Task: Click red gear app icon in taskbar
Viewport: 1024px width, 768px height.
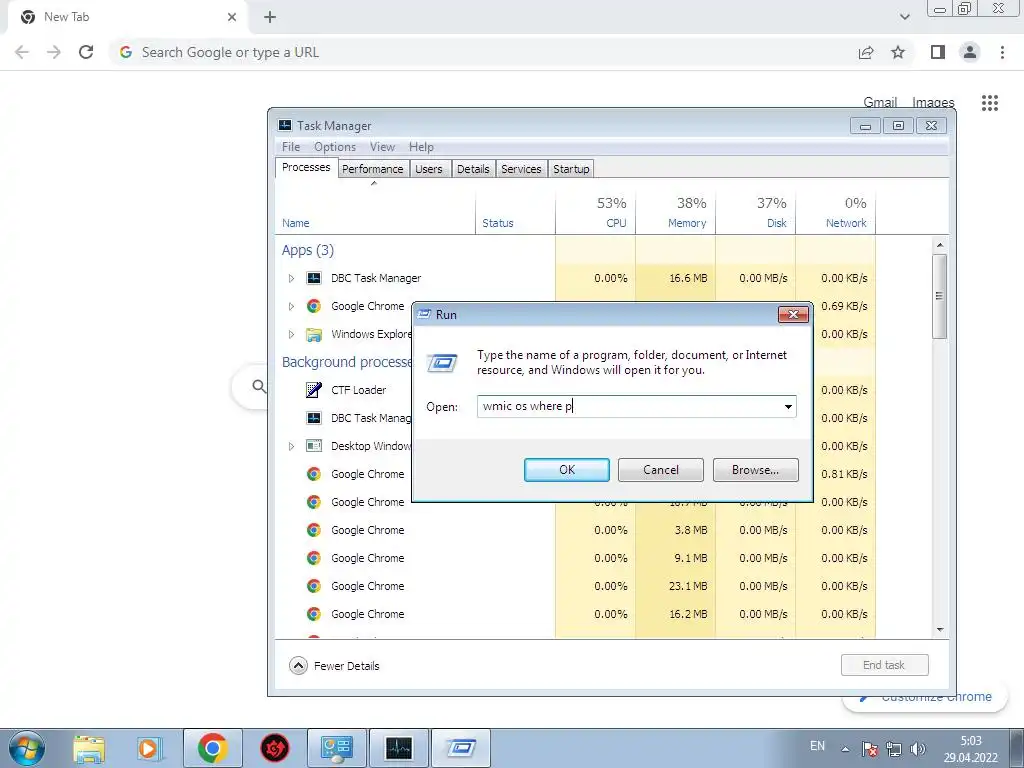Action: click(x=275, y=748)
